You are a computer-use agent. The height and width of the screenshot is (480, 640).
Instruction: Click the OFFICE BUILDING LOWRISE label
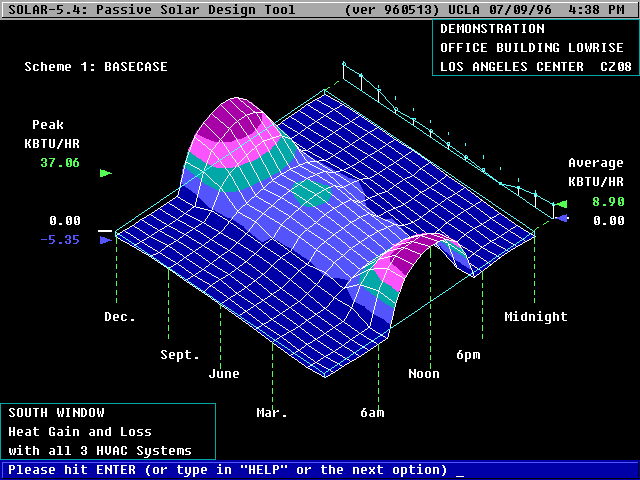point(531,48)
